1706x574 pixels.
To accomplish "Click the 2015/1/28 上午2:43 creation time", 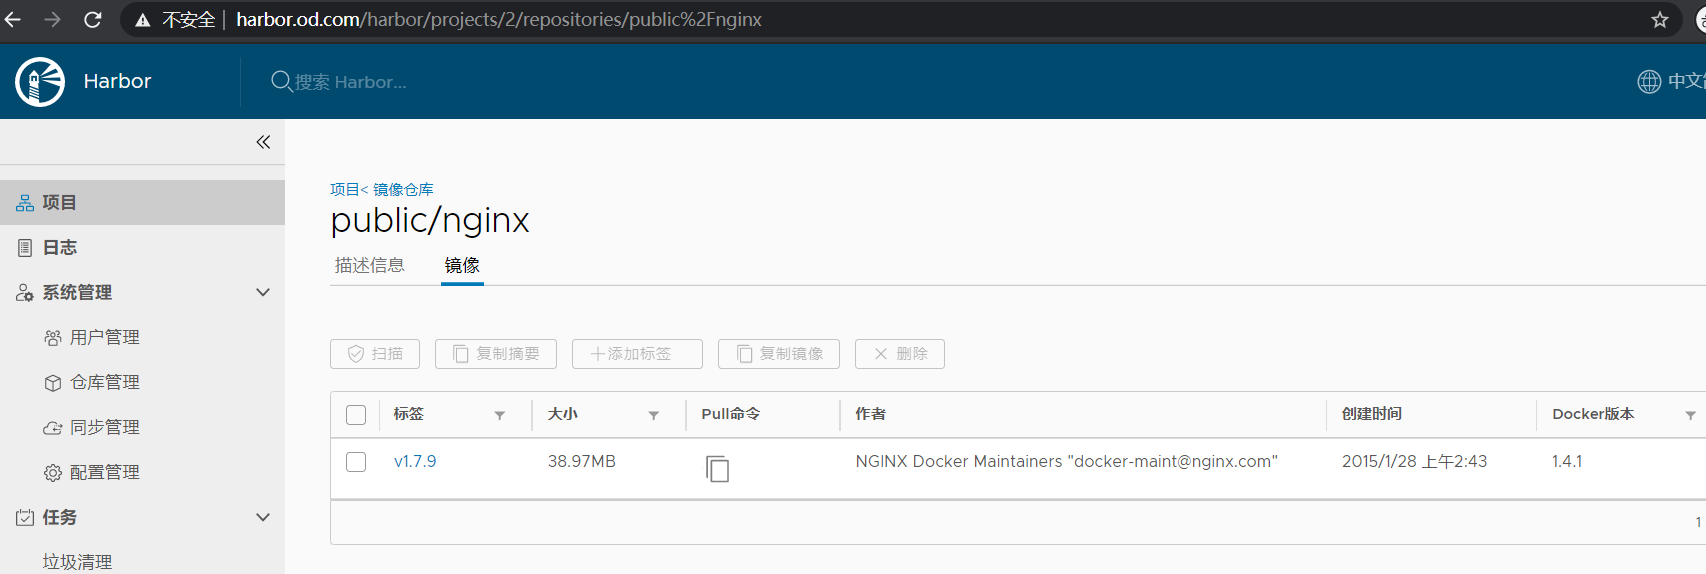I will point(1414,462).
